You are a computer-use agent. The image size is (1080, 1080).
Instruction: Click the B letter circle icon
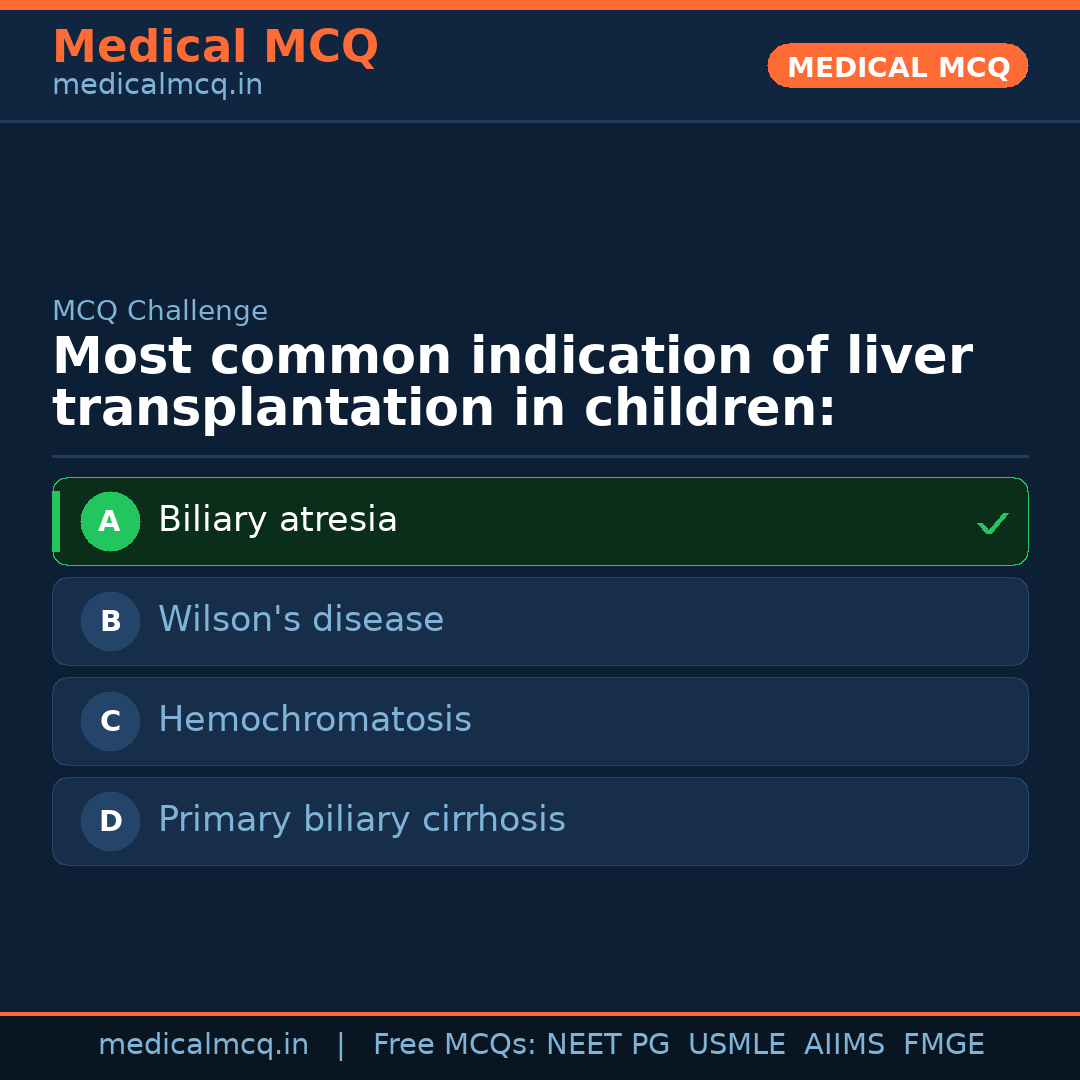pyautogui.click(x=110, y=621)
